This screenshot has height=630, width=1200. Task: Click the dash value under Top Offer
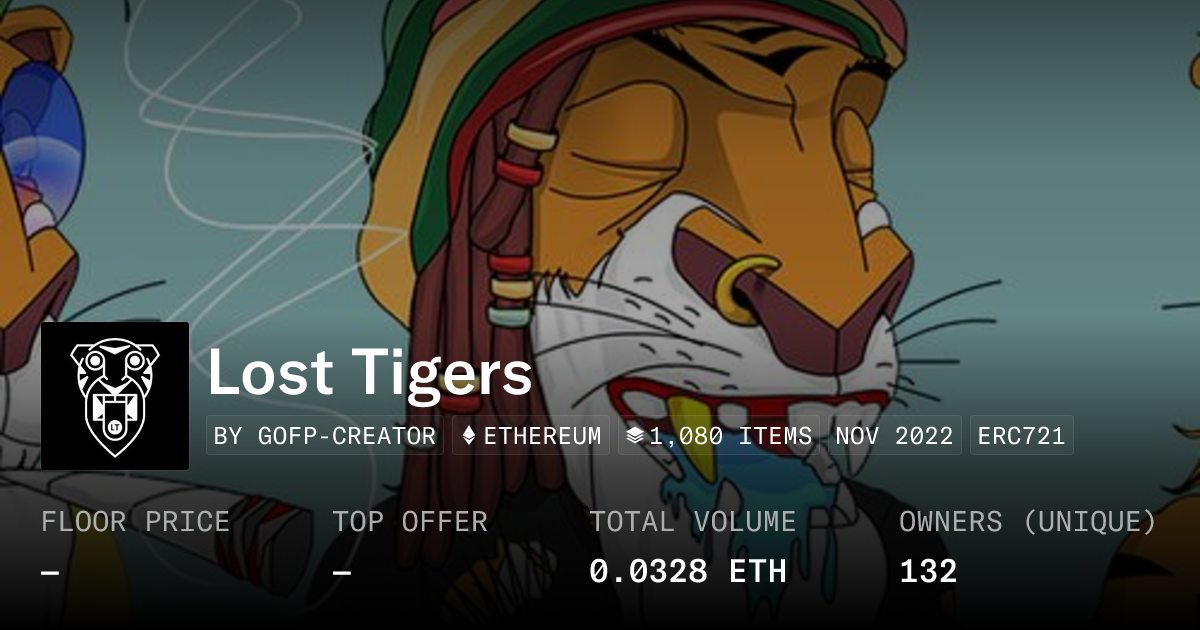point(341,572)
